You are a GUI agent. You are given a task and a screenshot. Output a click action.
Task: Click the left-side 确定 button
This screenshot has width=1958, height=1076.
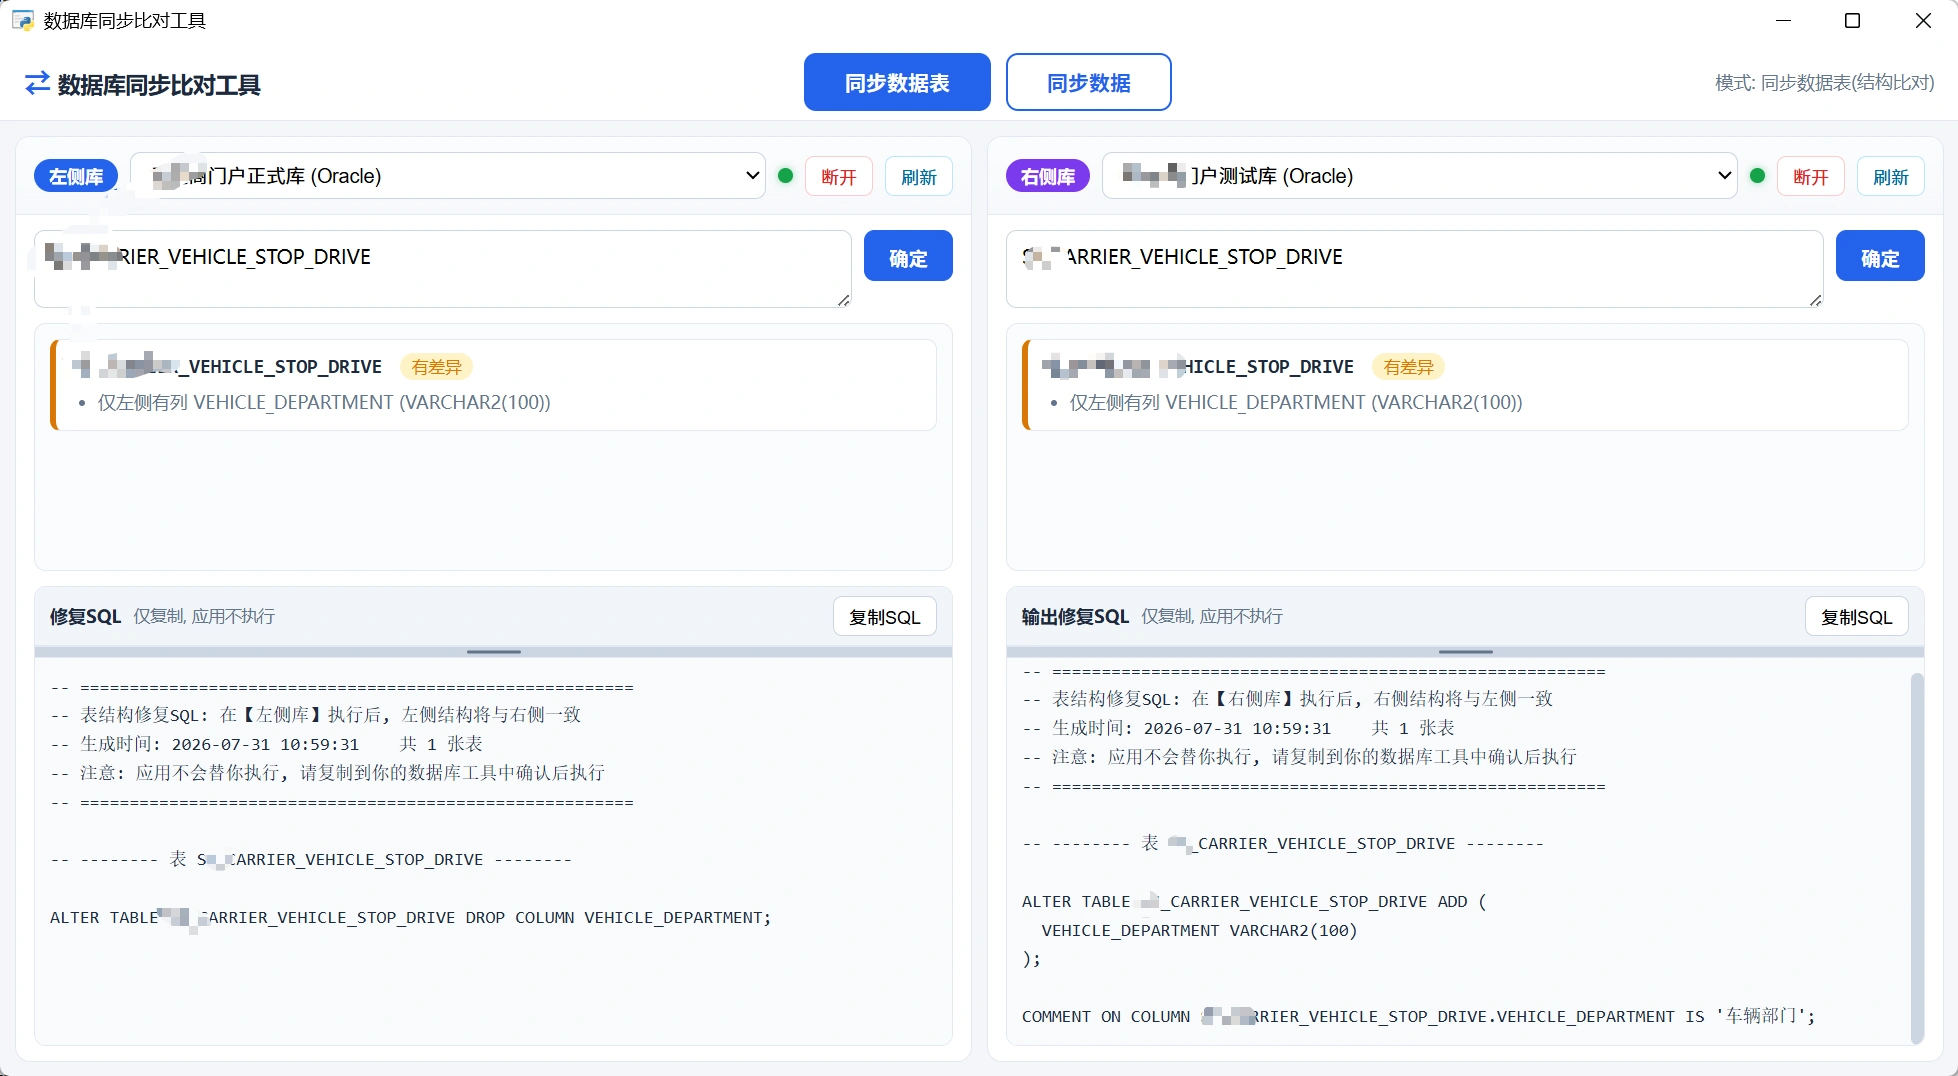(x=908, y=257)
